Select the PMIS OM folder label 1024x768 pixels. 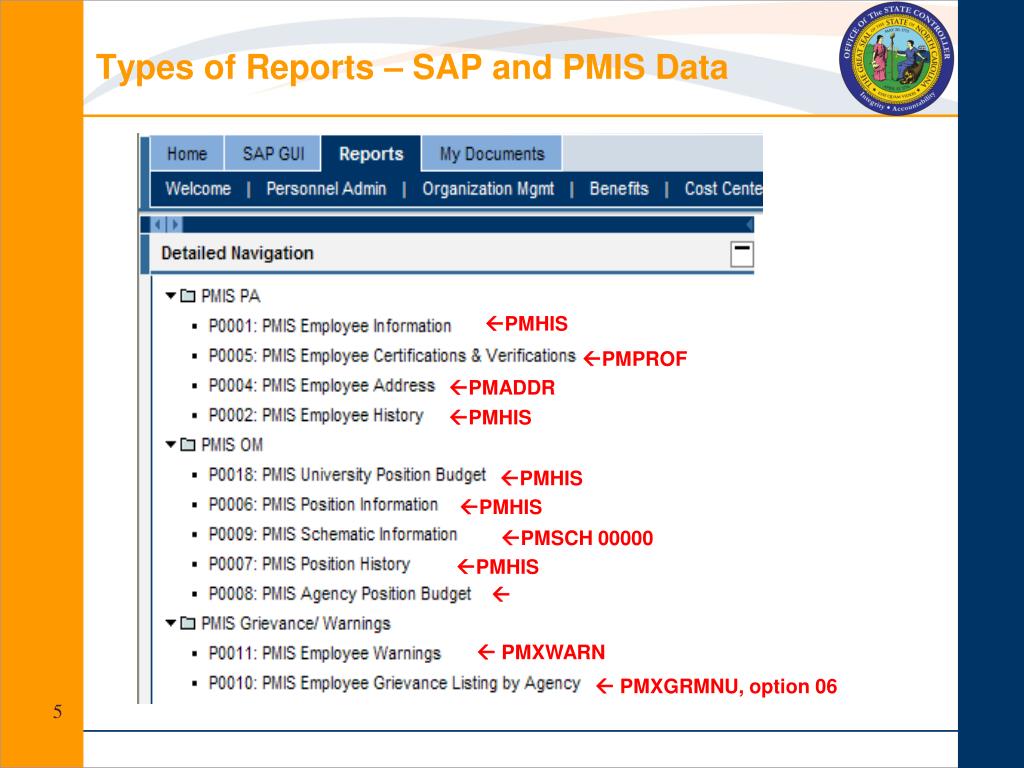point(232,445)
